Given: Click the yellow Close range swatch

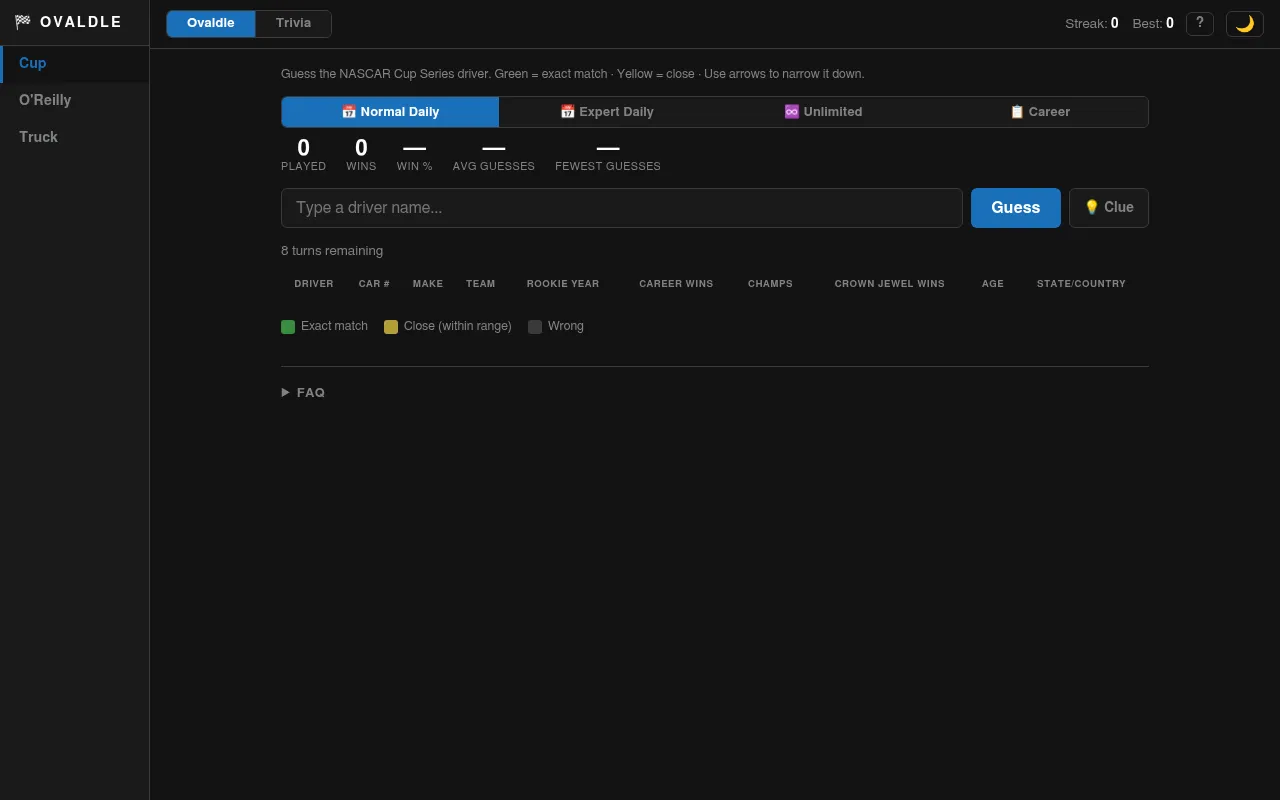Looking at the screenshot, I should (391, 327).
